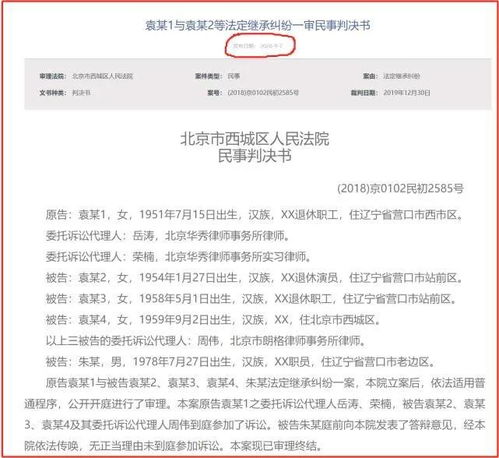Click the 文书种类 label
This screenshot has height=458, width=499.
(53, 92)
